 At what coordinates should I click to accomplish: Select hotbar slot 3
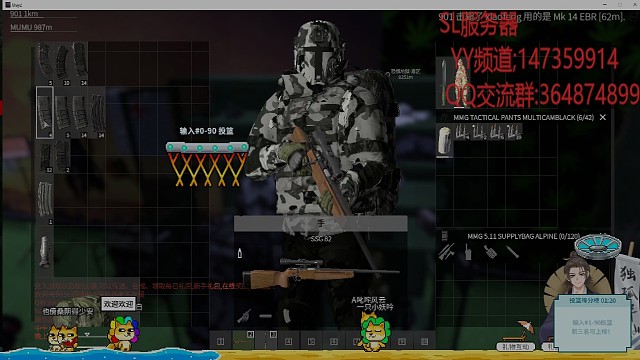(266, 341)
